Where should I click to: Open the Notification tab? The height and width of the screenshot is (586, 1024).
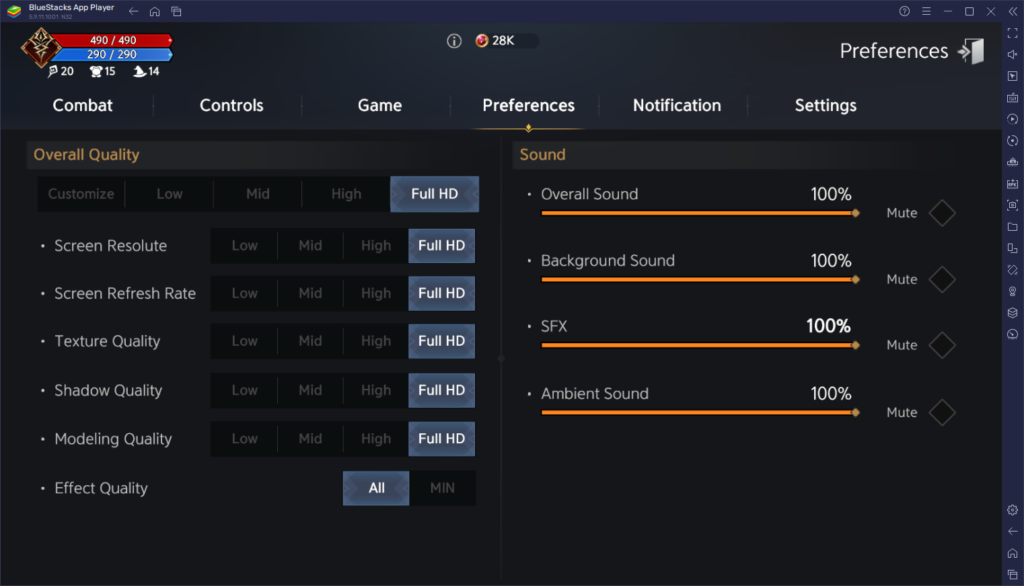pos(677,105)
